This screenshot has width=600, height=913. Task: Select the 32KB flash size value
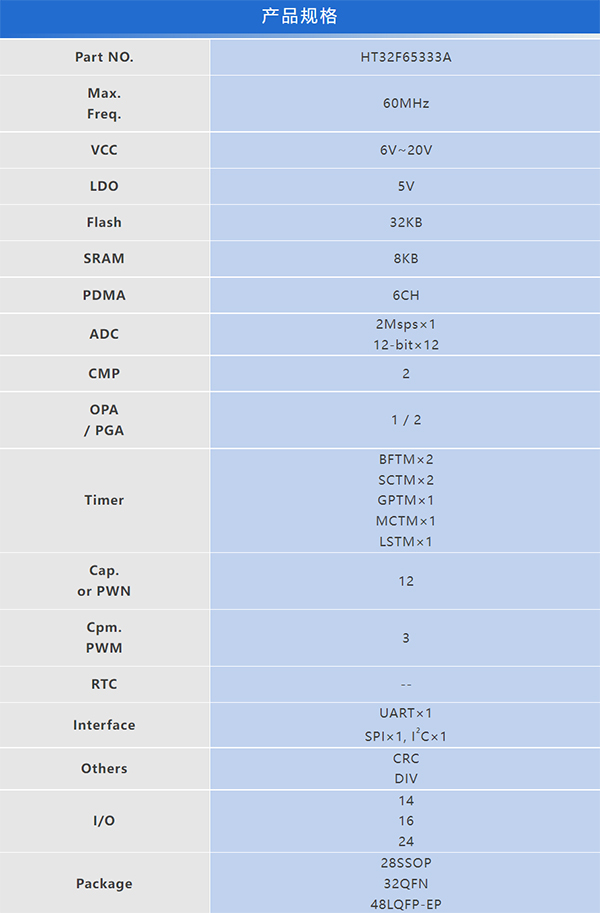pyautogui.click(x=405, y=222)
